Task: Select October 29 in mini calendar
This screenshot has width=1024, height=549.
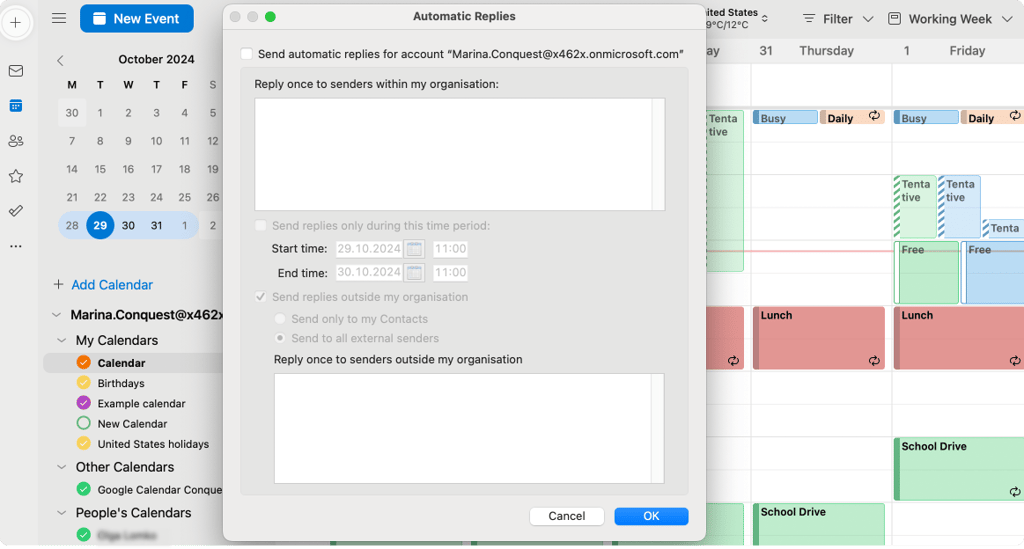Action: 100,225
